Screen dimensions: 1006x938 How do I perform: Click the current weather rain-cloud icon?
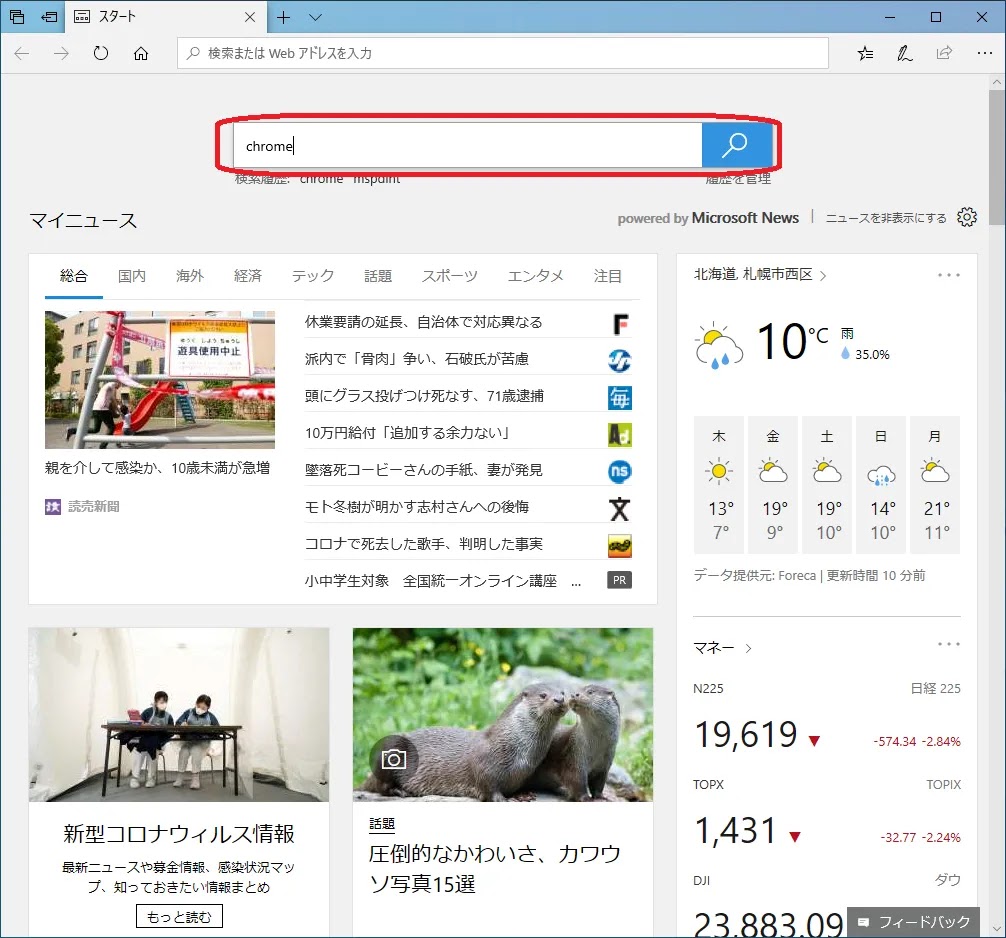[x=719, y=347]
